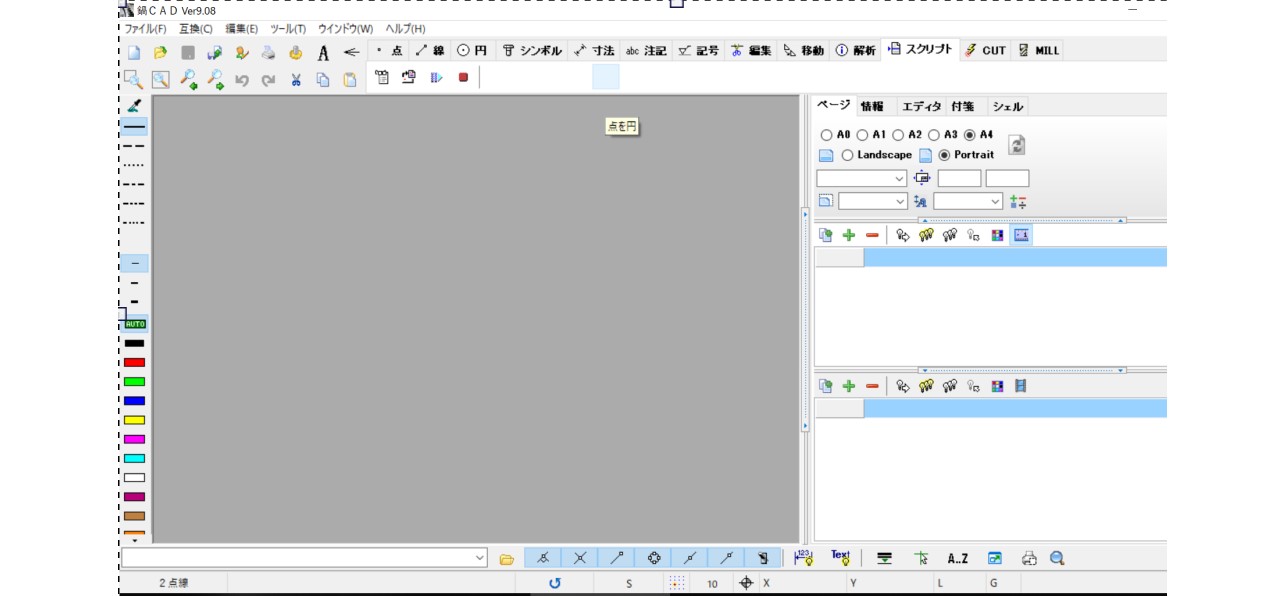Select the text tool letter A icon
Screen dimensions: 1284x596
[323, 53]
